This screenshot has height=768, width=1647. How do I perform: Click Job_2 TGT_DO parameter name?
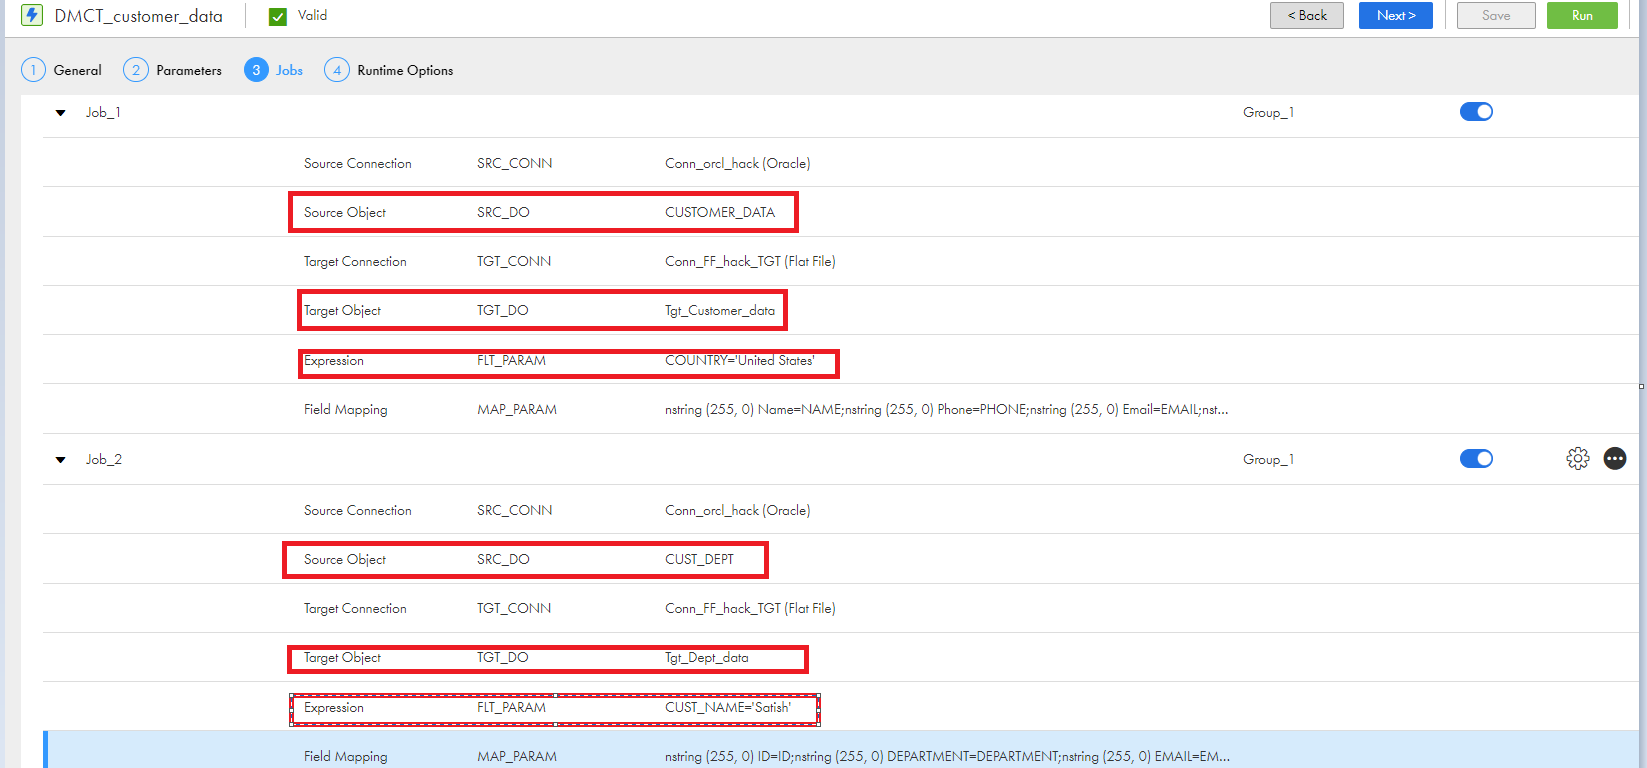point(502,657)
